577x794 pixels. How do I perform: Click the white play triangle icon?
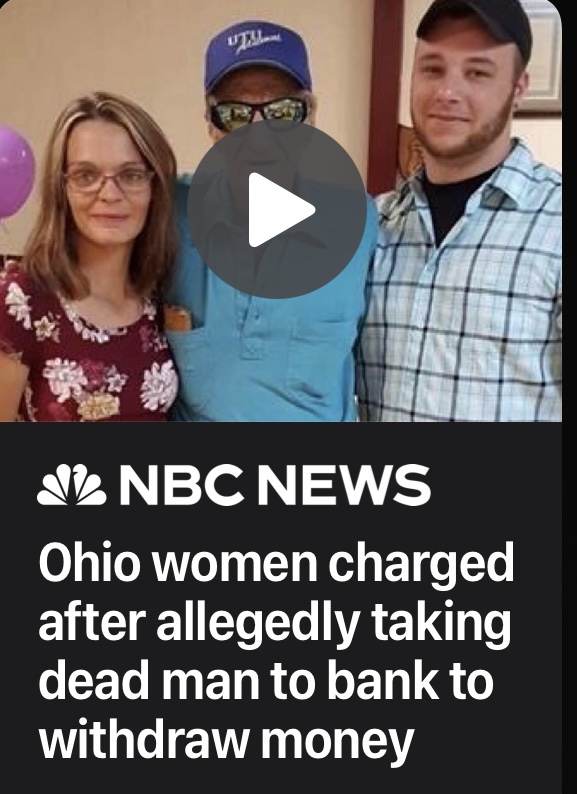(x=280, y=210)
